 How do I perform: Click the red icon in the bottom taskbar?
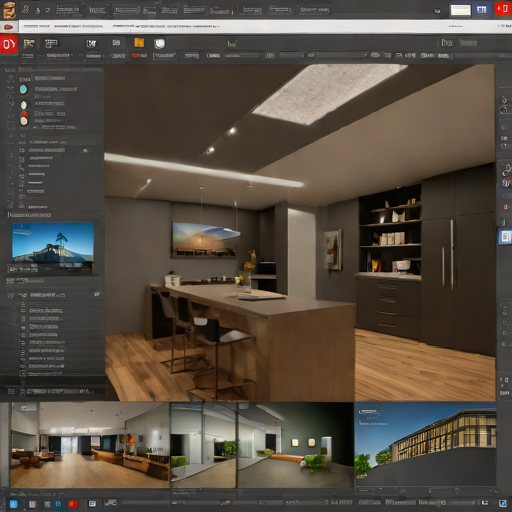73,504
